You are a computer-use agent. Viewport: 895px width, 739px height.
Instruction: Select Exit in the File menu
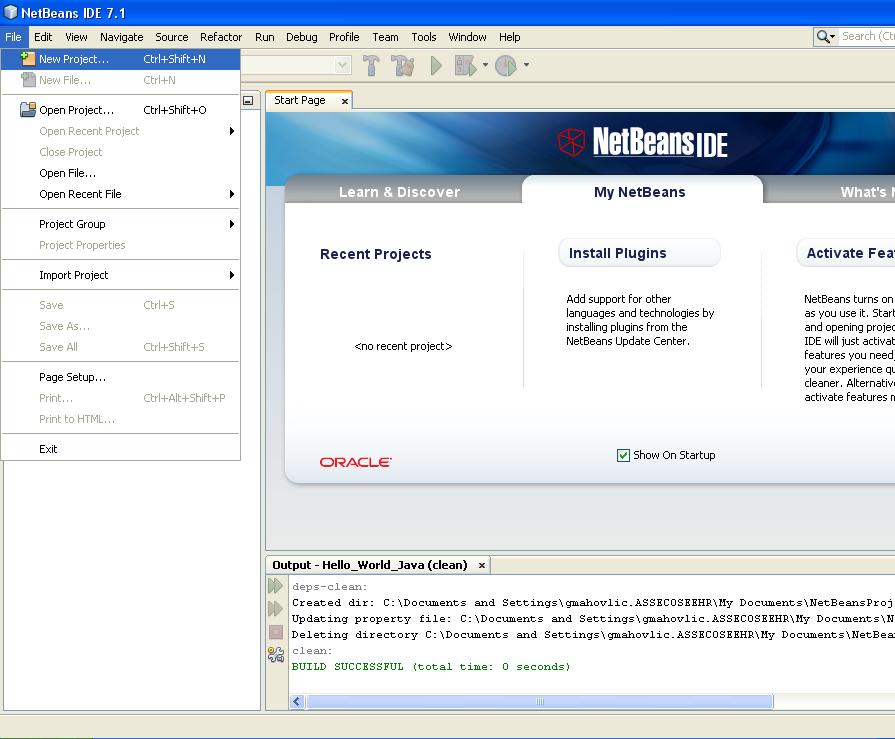[48, 449]
